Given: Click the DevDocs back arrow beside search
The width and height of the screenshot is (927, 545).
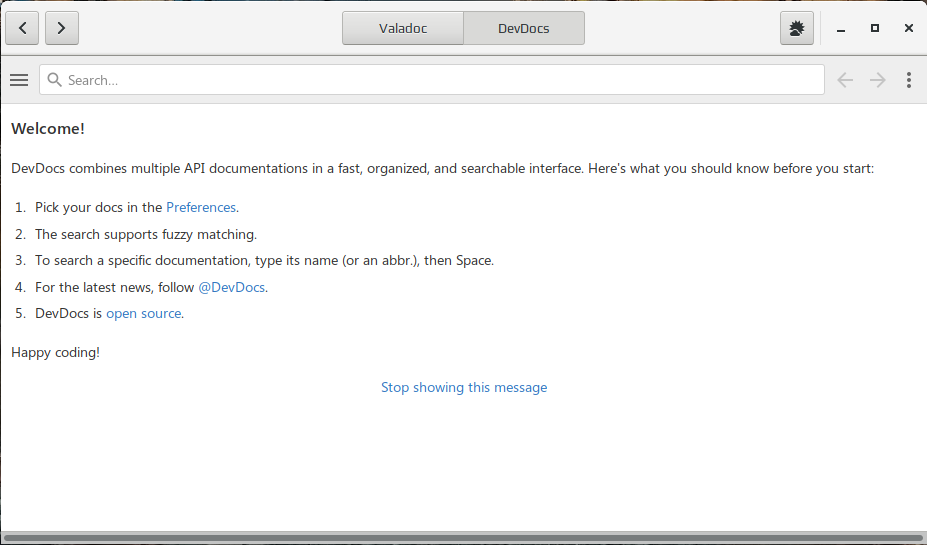Looking at the screenshot, I should pyautogui.click(x=845, y=80).
